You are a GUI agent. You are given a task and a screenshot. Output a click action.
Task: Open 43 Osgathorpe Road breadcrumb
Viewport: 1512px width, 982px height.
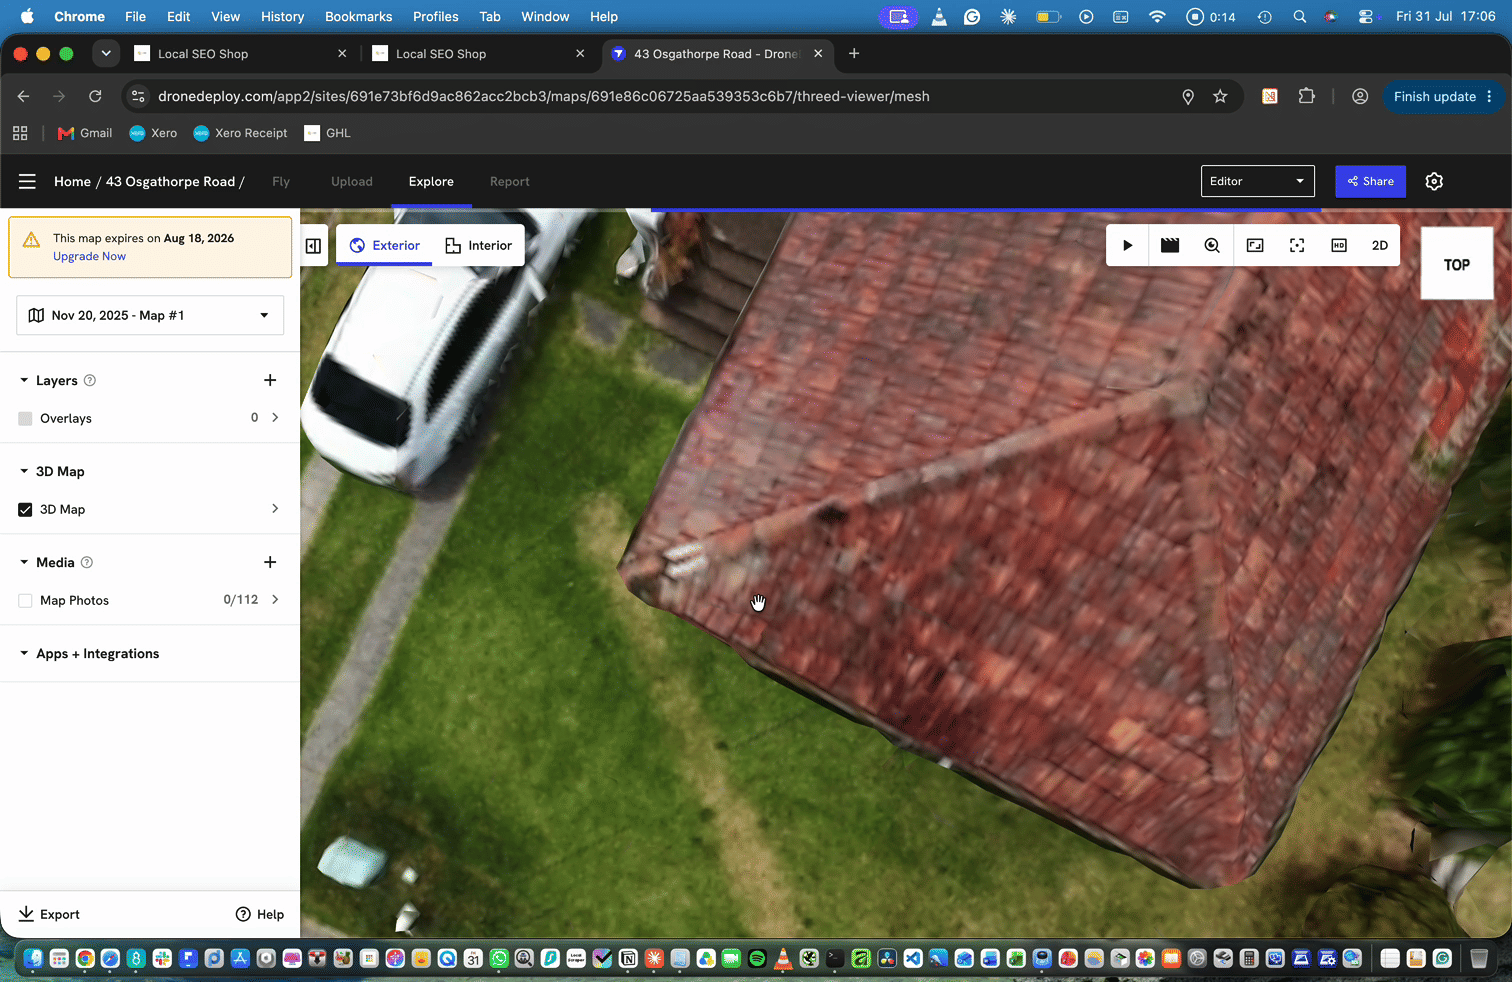(170, 181)
